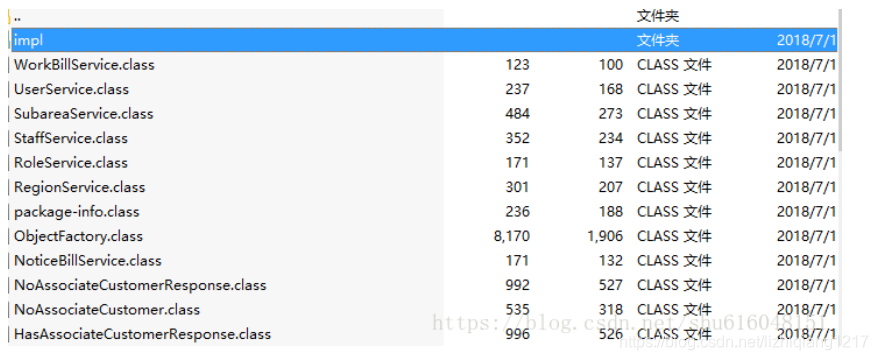
Task: Select package-info.class file
Action: (x=77, y=212)
